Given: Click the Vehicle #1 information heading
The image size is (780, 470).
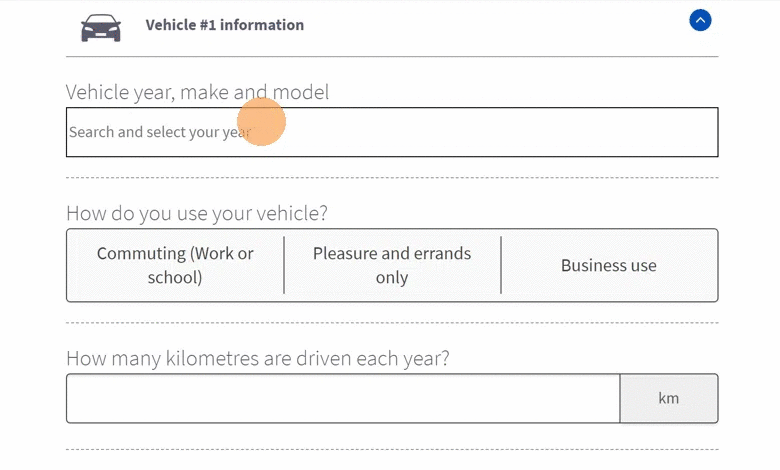Looking at the screenshot, I should pyautogui.click(x=224, y=25).
